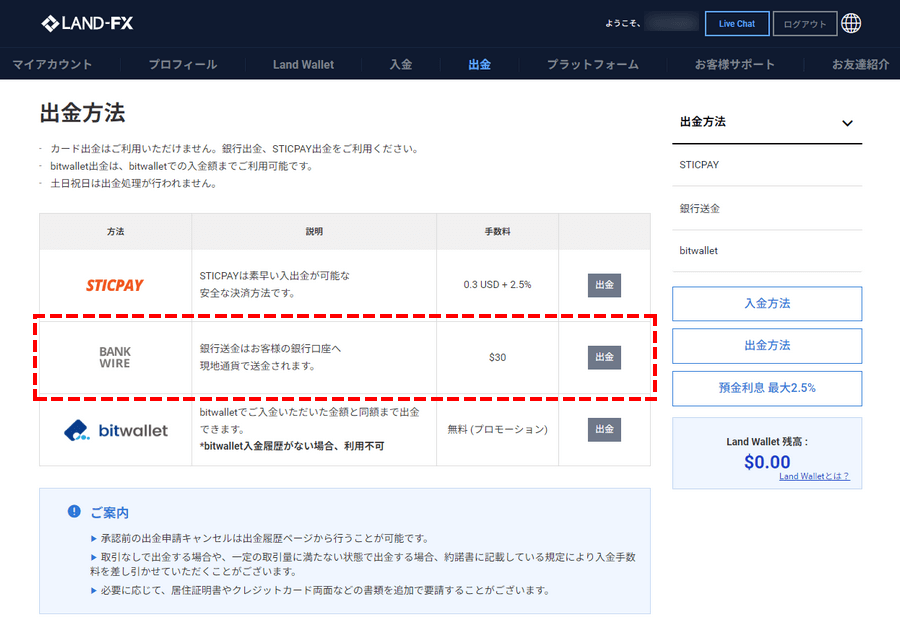The width and height of the screenshot is (900, 633).
Task: Select STICPAY in the sidebar list
Action: point(699,165)
